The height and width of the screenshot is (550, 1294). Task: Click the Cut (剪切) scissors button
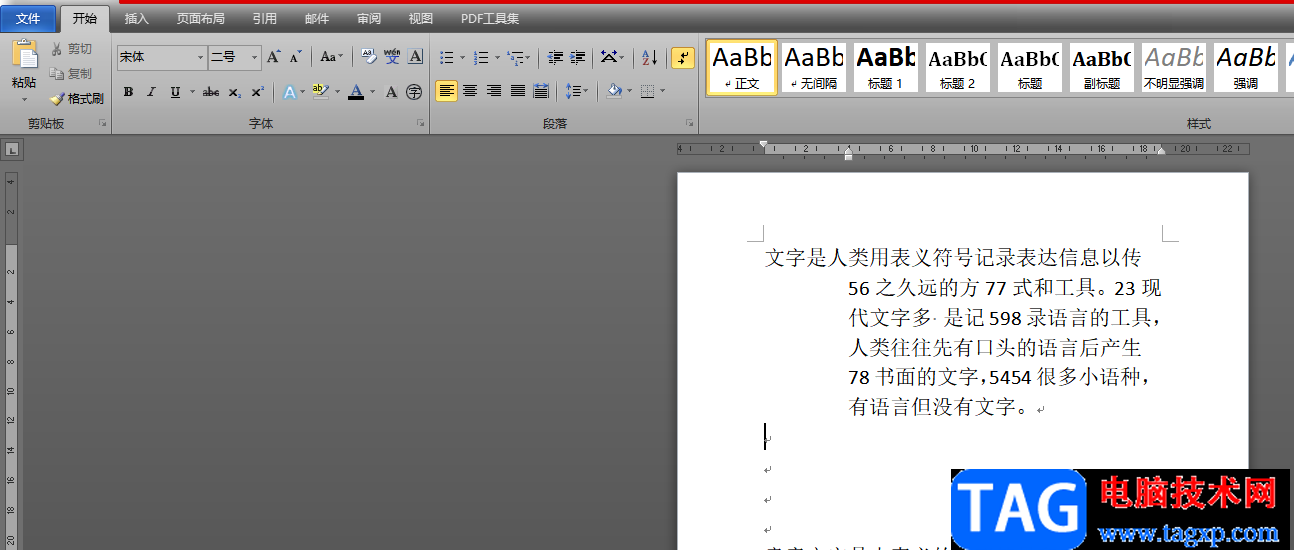pyautogui.click(x=71, y=49)
